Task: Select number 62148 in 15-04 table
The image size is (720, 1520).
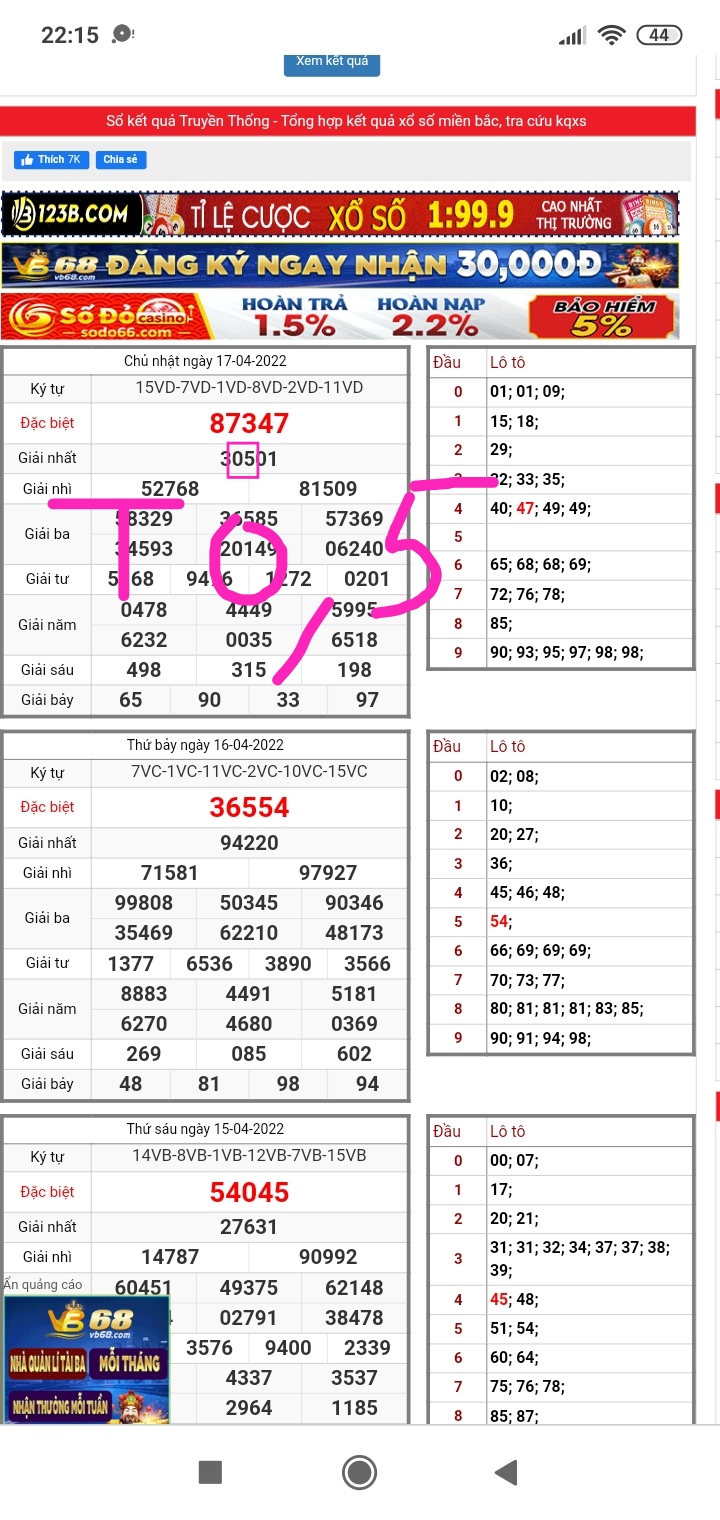Action: pos(355,1288)
